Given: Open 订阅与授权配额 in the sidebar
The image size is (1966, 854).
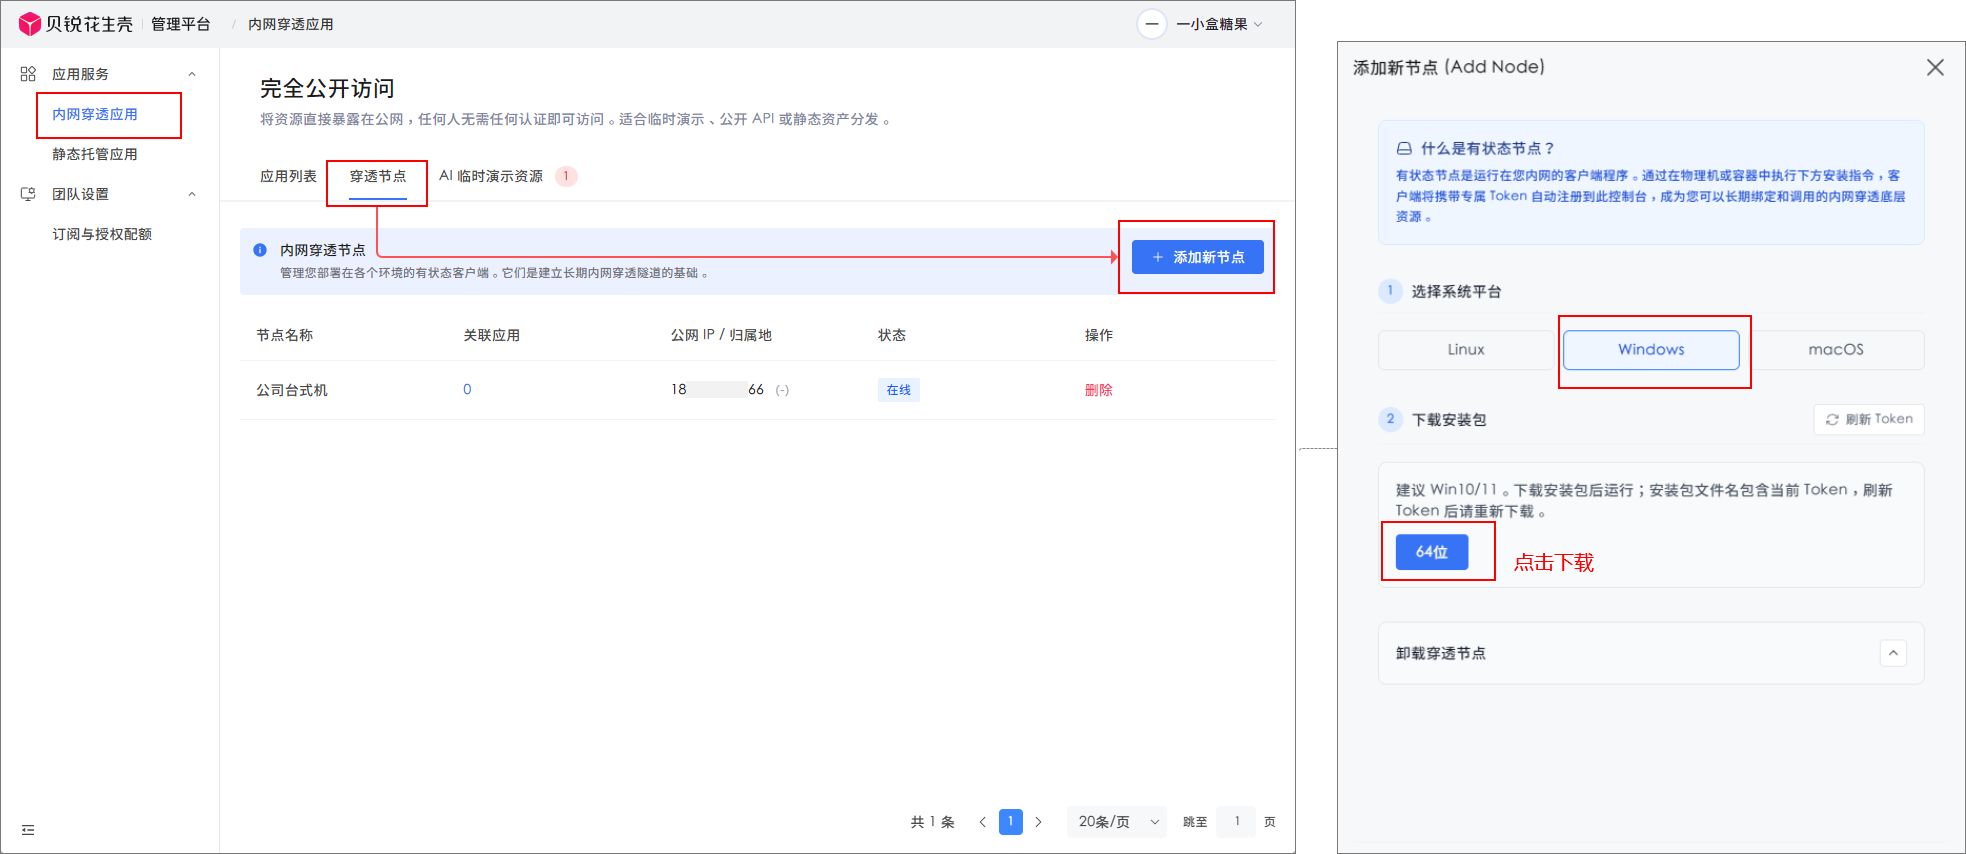Looking at the screenshot, I should 102,234.
